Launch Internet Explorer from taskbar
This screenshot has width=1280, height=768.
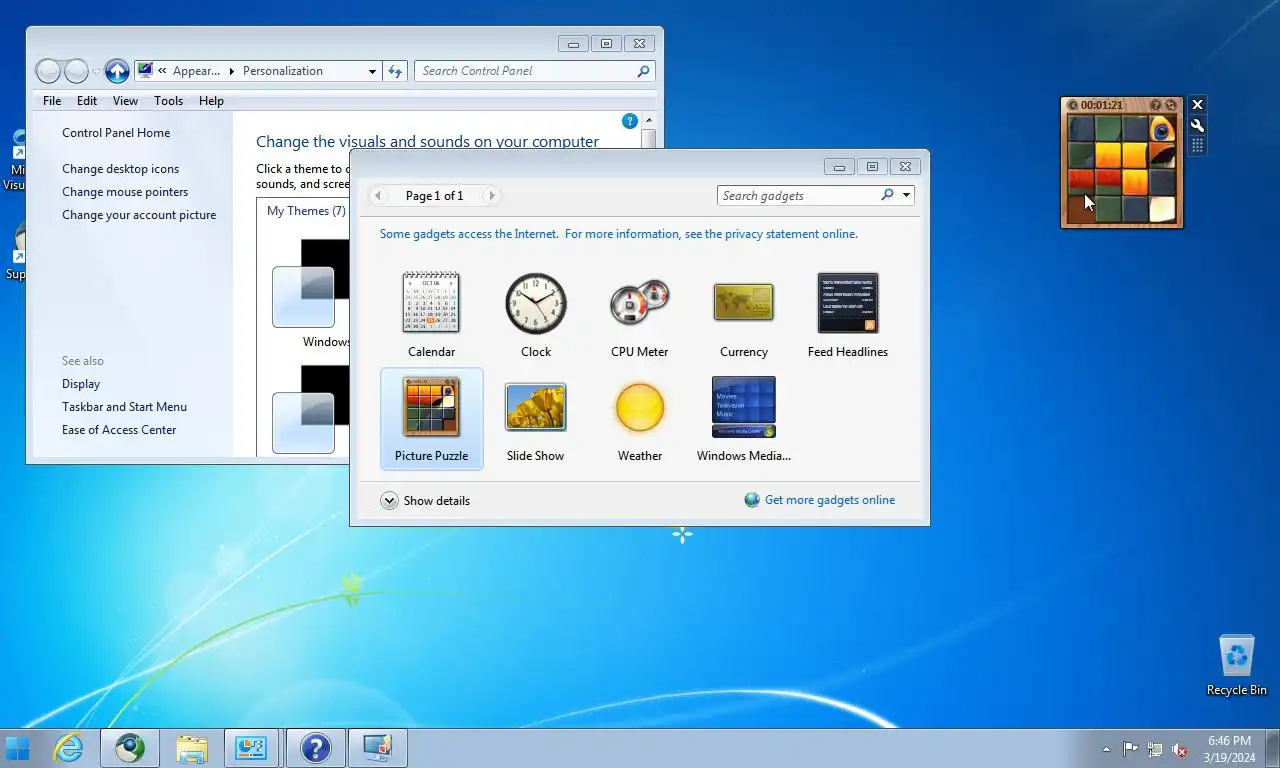[x=68, y=748]
